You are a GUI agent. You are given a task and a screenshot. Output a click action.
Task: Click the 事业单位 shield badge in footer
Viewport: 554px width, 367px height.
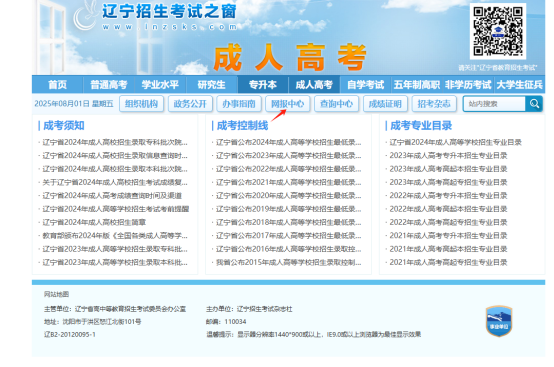[499, 321]
